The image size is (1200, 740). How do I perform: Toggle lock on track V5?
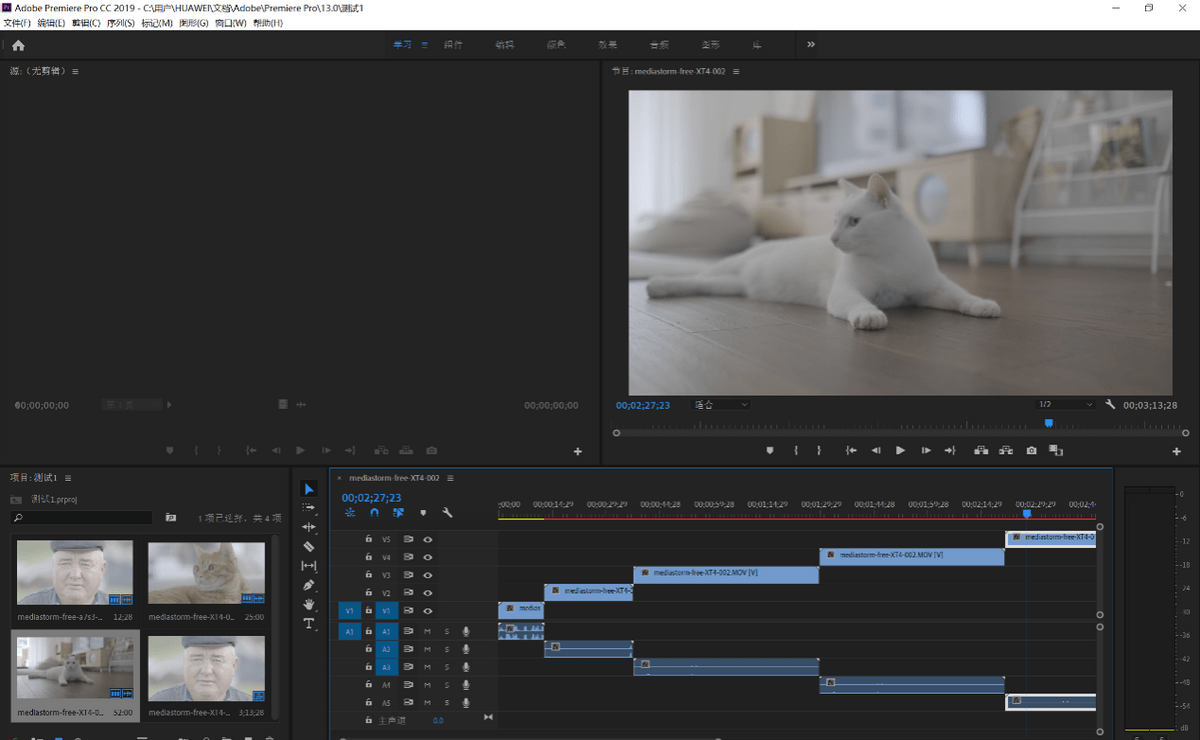[368, 539]
